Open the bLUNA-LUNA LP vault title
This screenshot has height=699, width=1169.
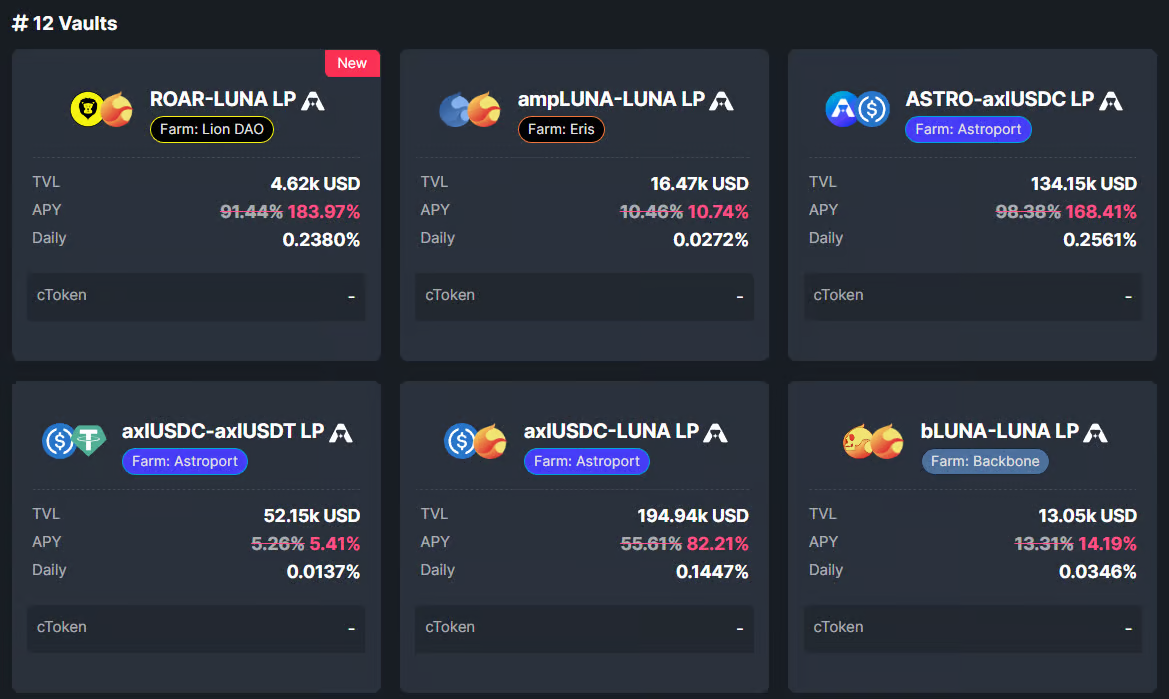(x=1000, y=431)
